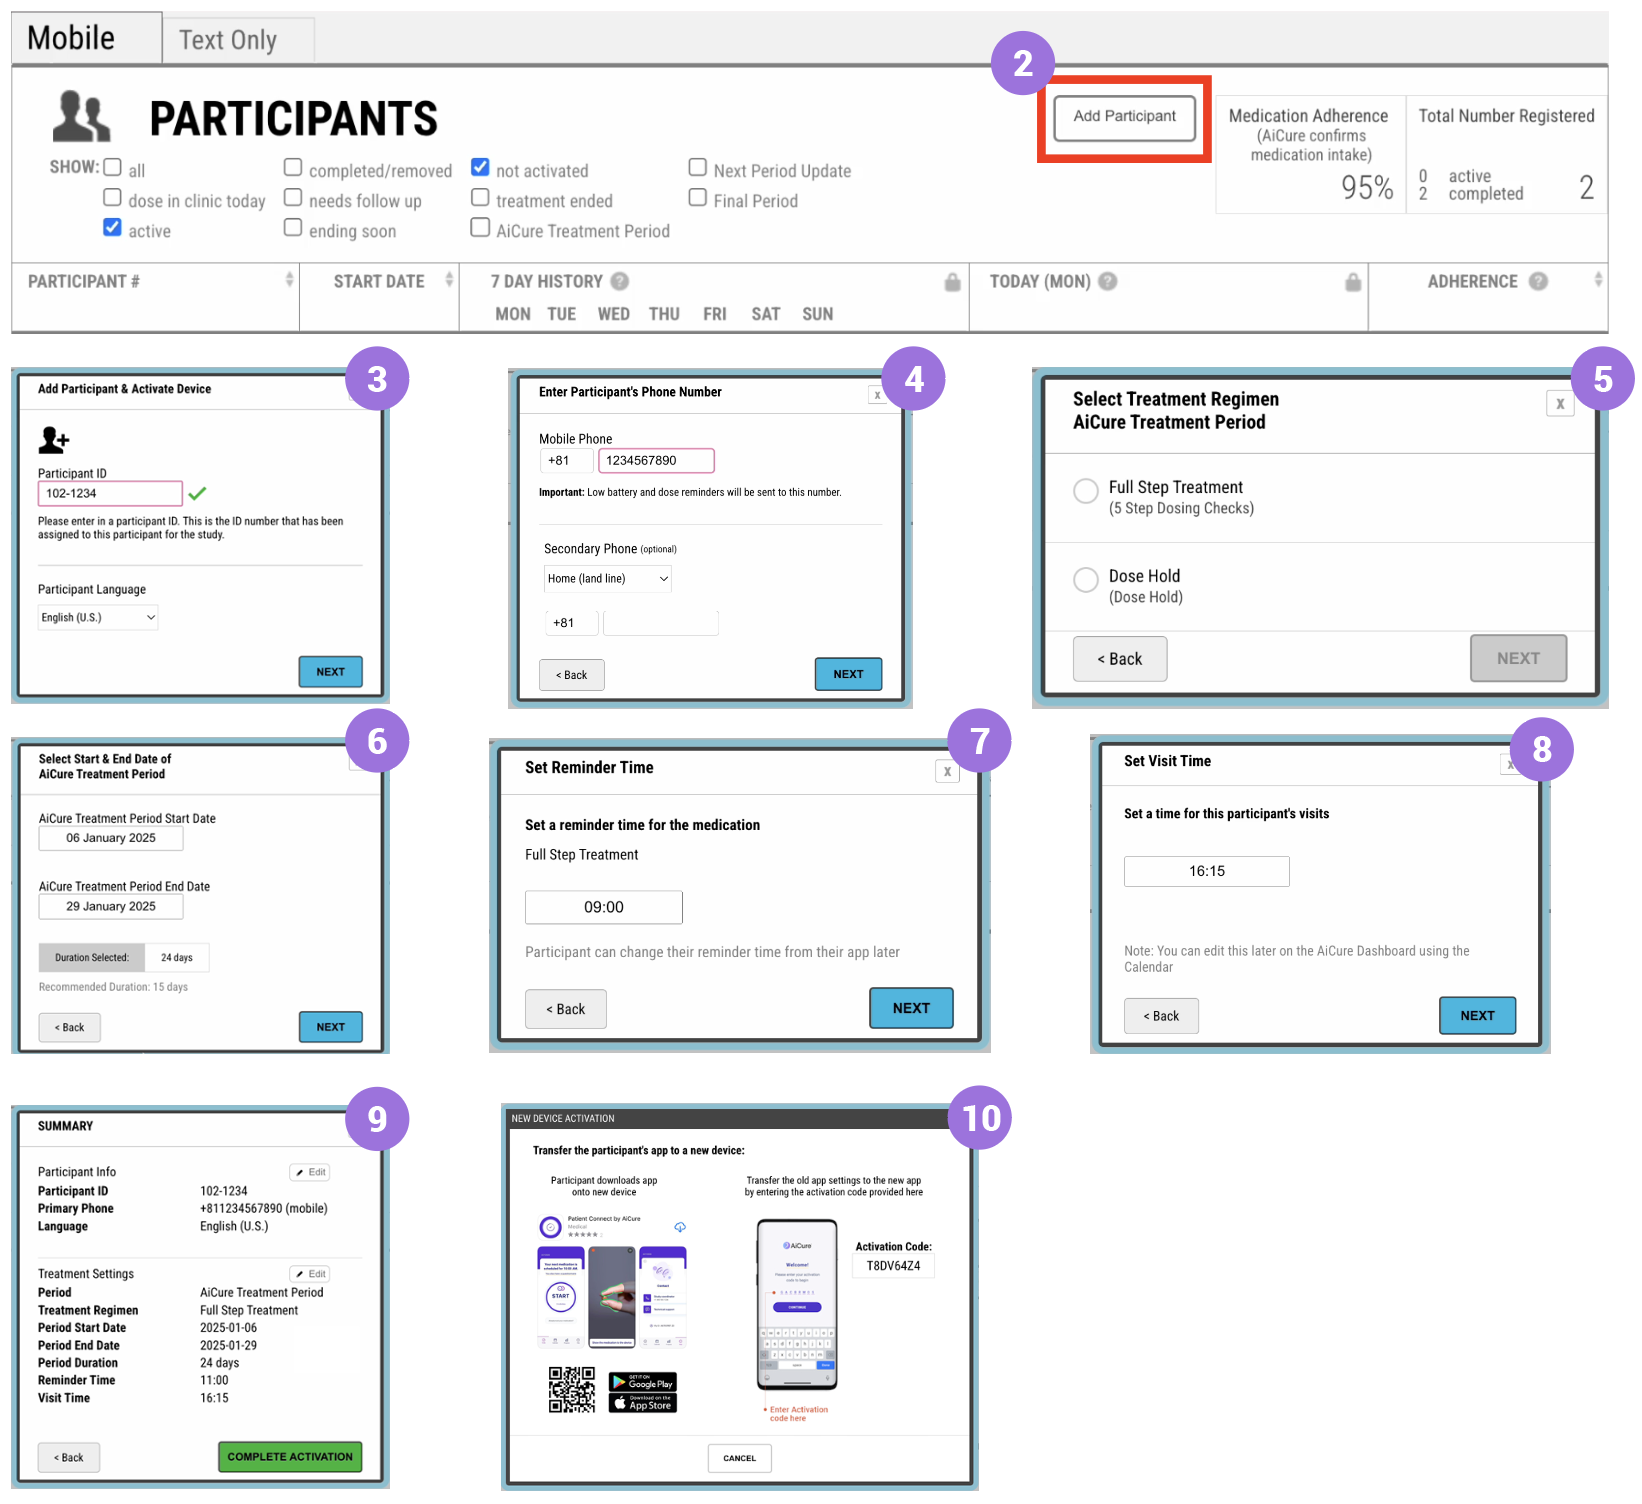Image resolution: width=1642 pixels, height=1504 pixels.
Task: Click the add-participant person icon in step 3
Action: click(55, 440)
